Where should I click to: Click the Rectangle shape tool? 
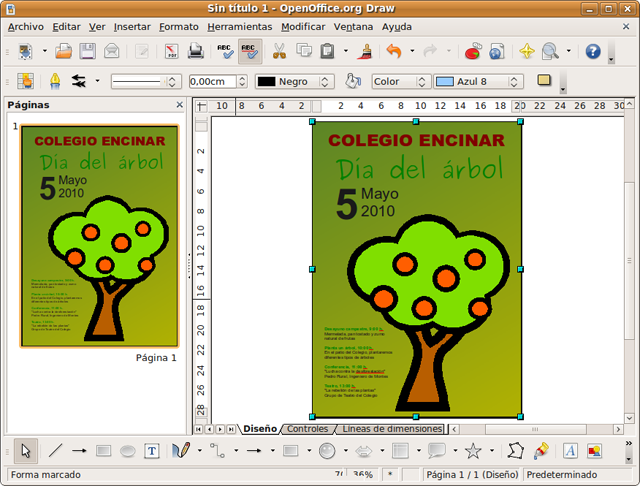click(102, 451)
